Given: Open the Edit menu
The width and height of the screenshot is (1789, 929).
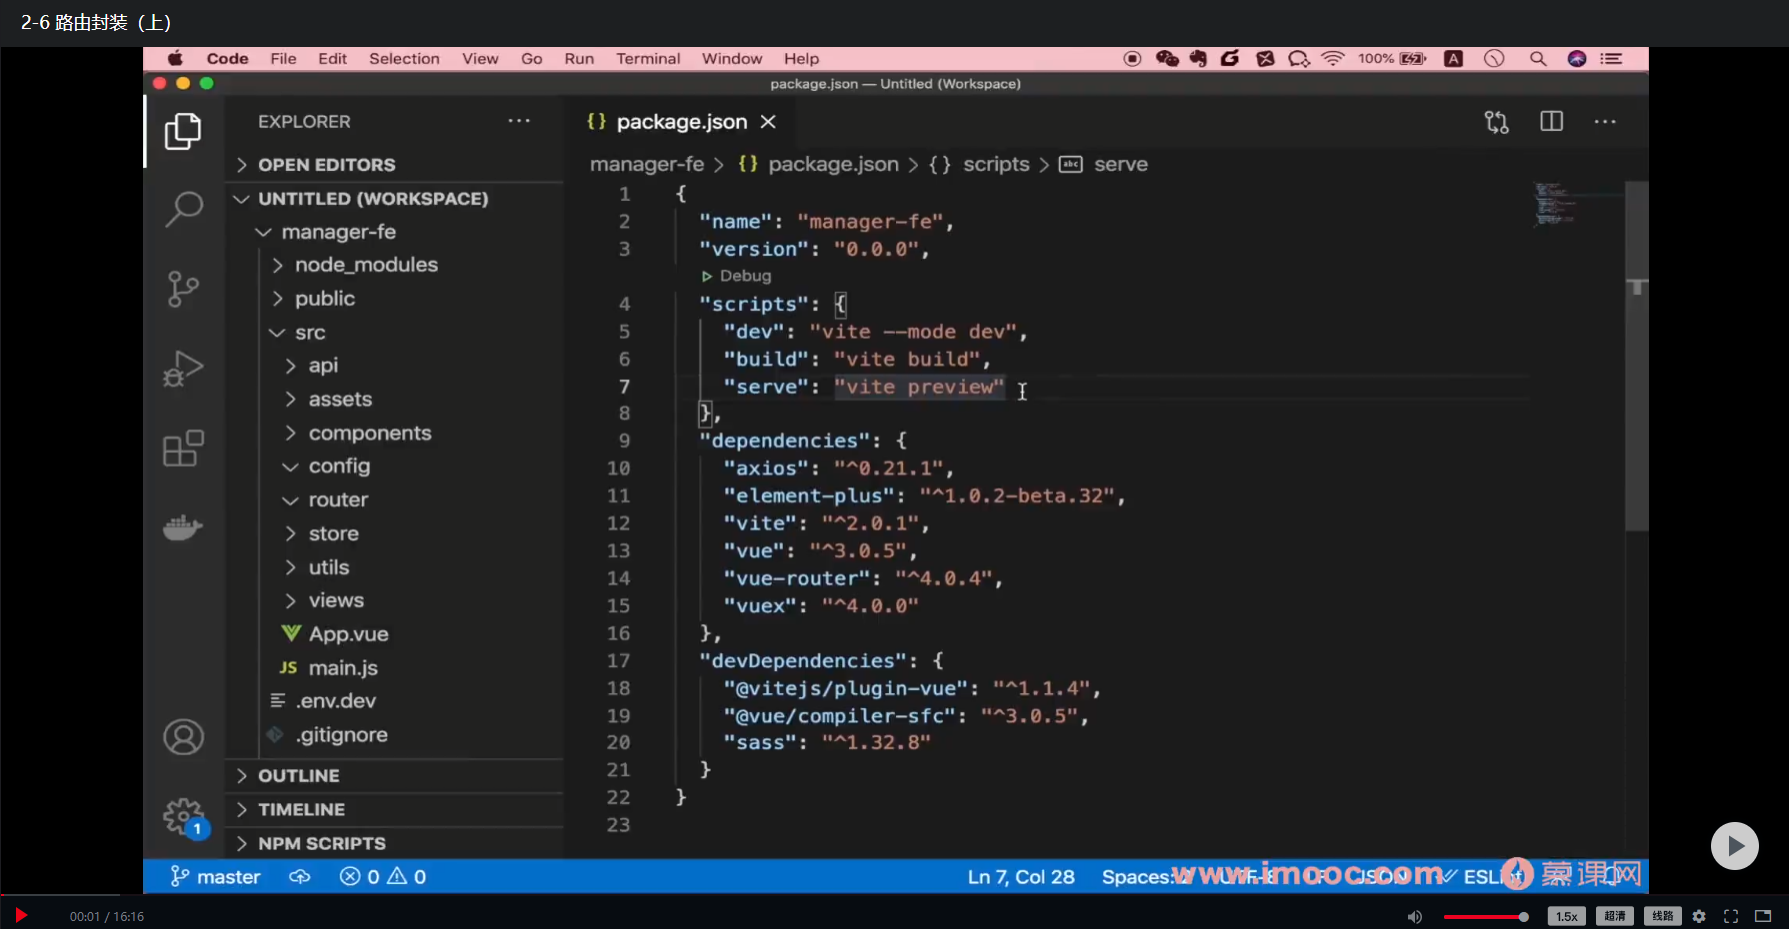Looking at the screenshot, I should (332, 59).
